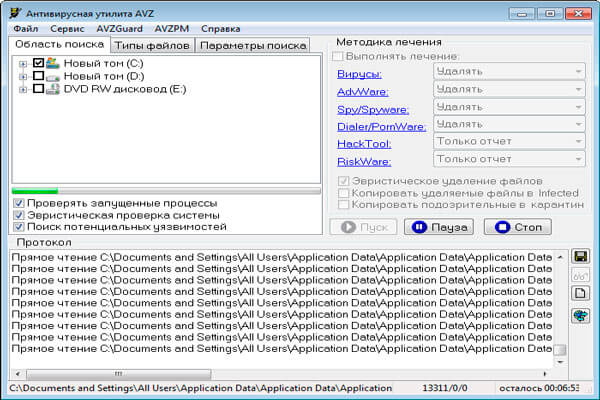Open the RiskWare action dropdown
The width and height of the screenshot is (600, 400).
click(509, 159)
